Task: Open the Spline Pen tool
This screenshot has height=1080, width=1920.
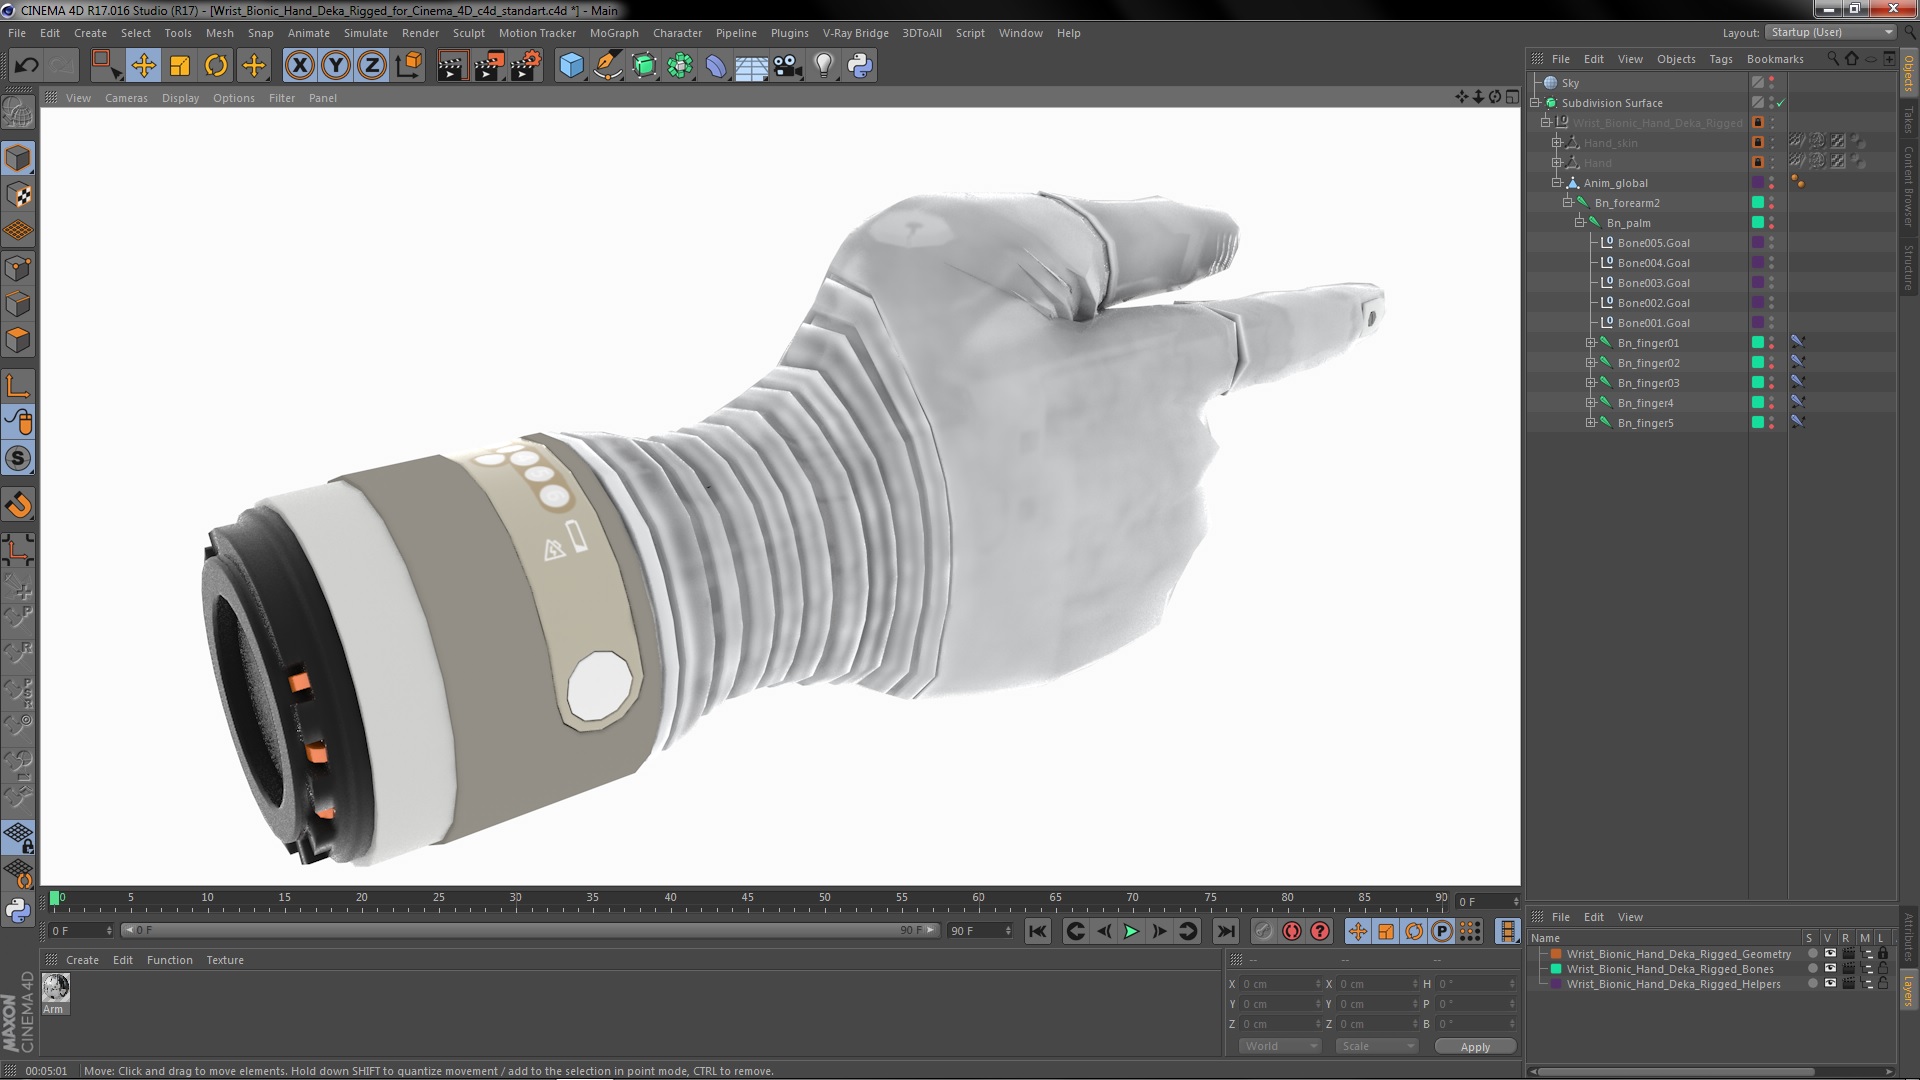Action: (x=607, y=66)
